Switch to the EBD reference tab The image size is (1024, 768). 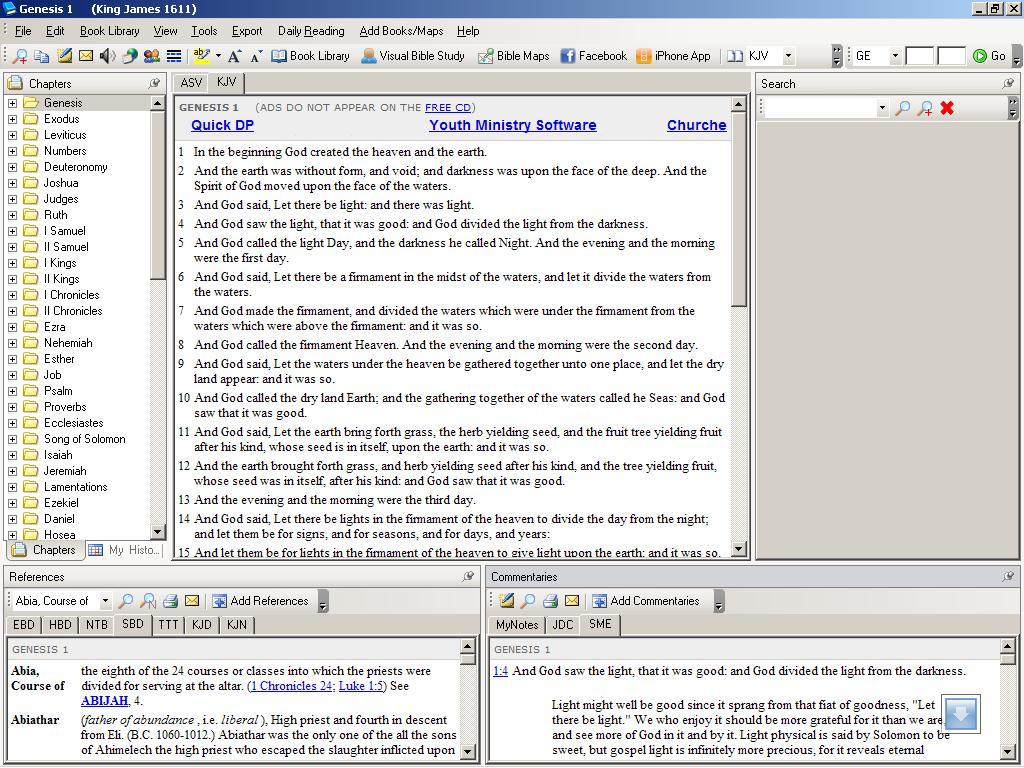coord(24,625)
